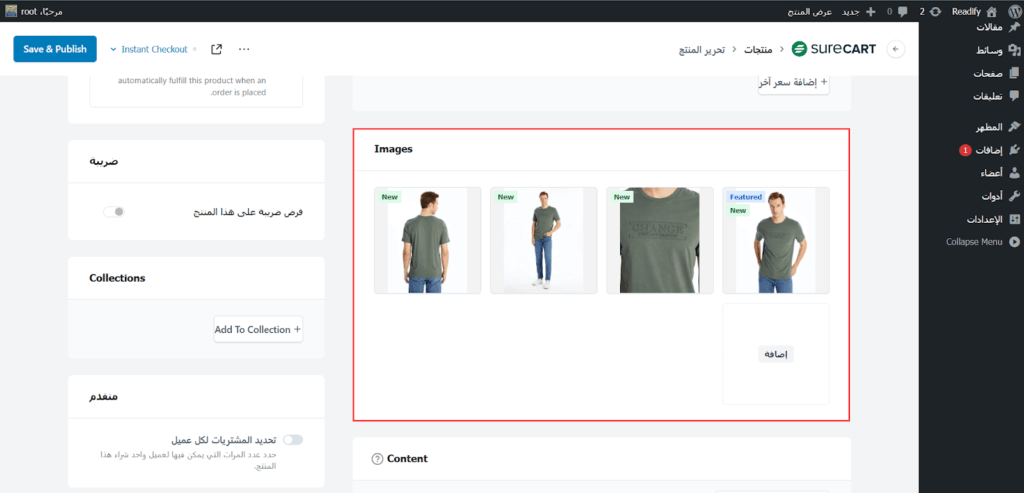
Task: Click Save & Publish button
Action: point(55,49)
